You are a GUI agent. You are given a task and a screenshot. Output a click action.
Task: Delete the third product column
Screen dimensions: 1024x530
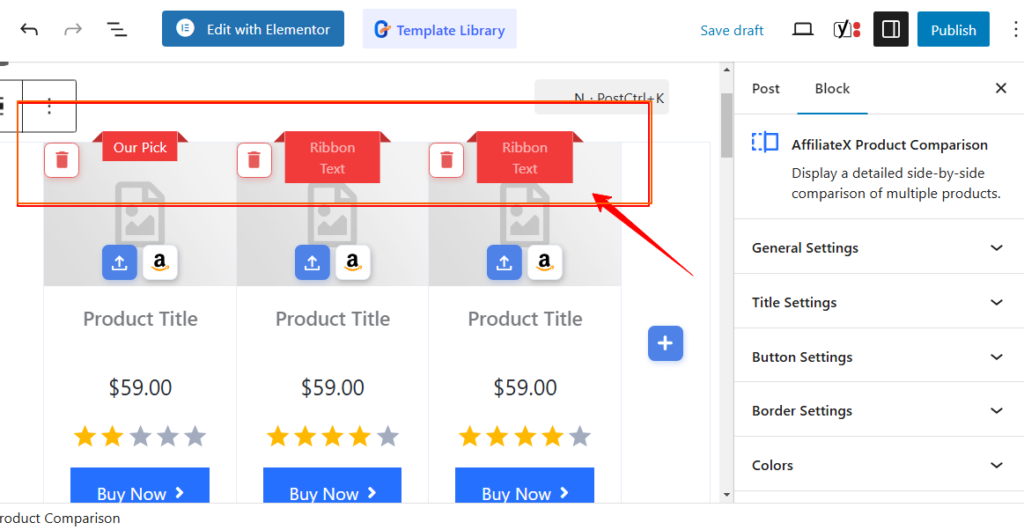446,160
